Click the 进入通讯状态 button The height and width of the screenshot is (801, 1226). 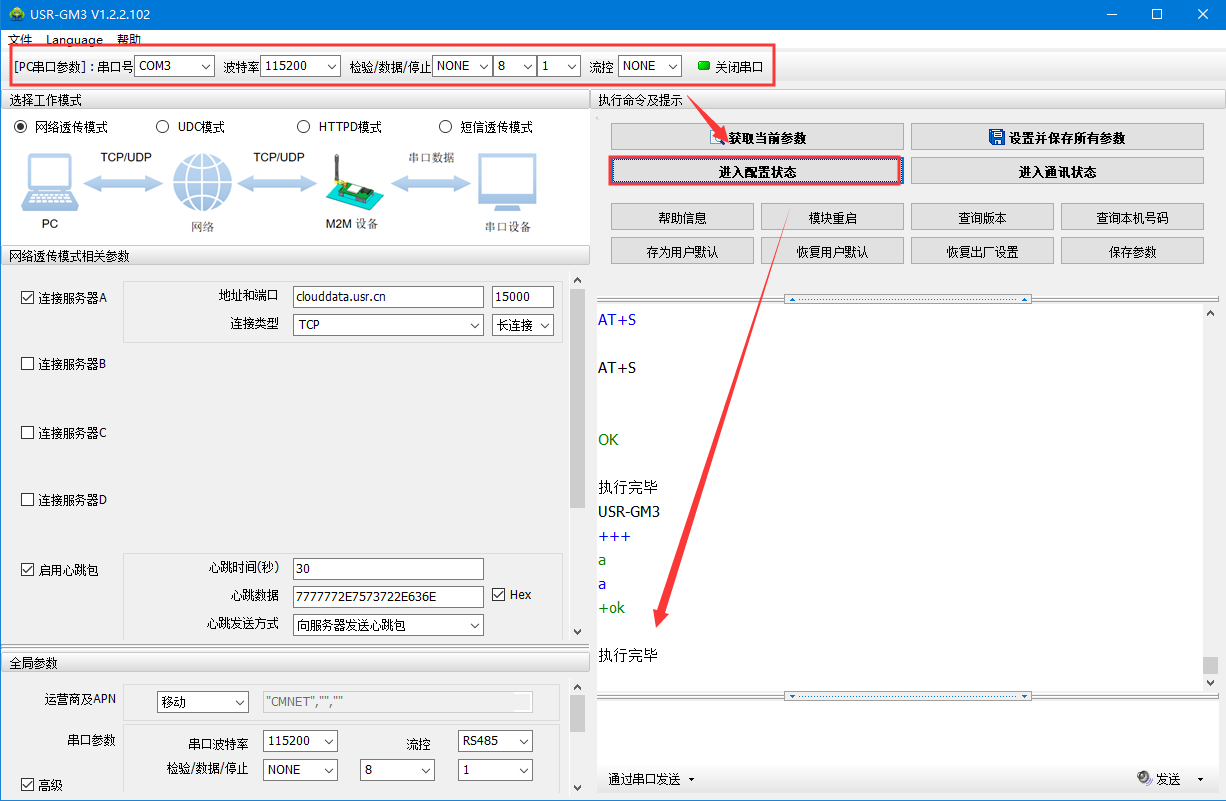pyautogui.click(x=1056, y=172)
